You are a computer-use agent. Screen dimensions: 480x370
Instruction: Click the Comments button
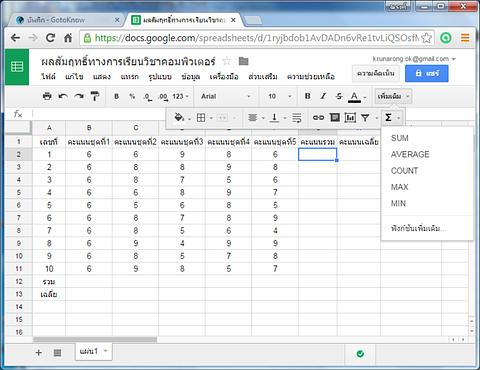376,73
